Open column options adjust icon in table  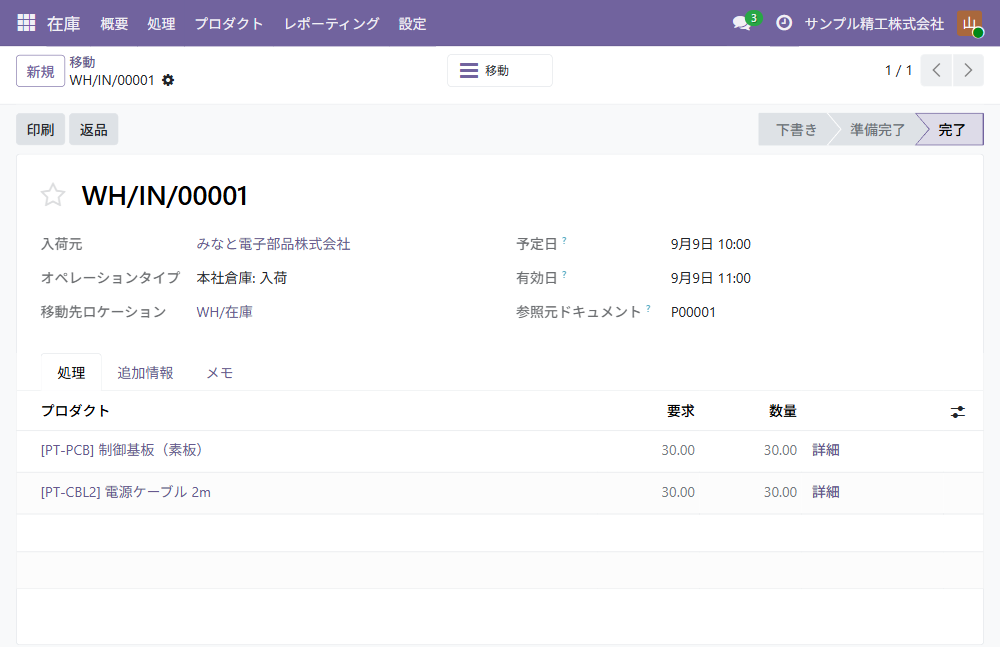coord(957,412)
